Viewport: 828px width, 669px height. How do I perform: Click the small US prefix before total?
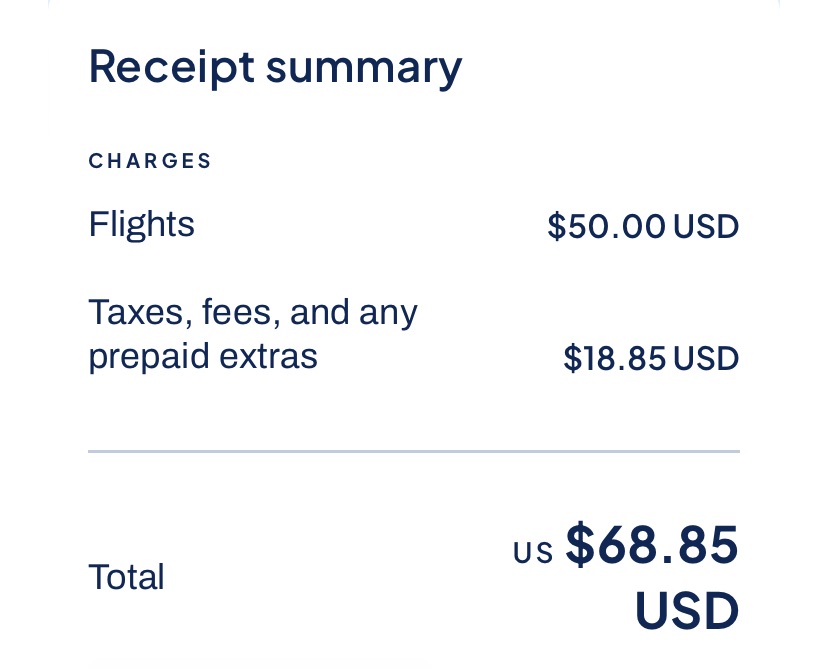click(x=533, y=553)
